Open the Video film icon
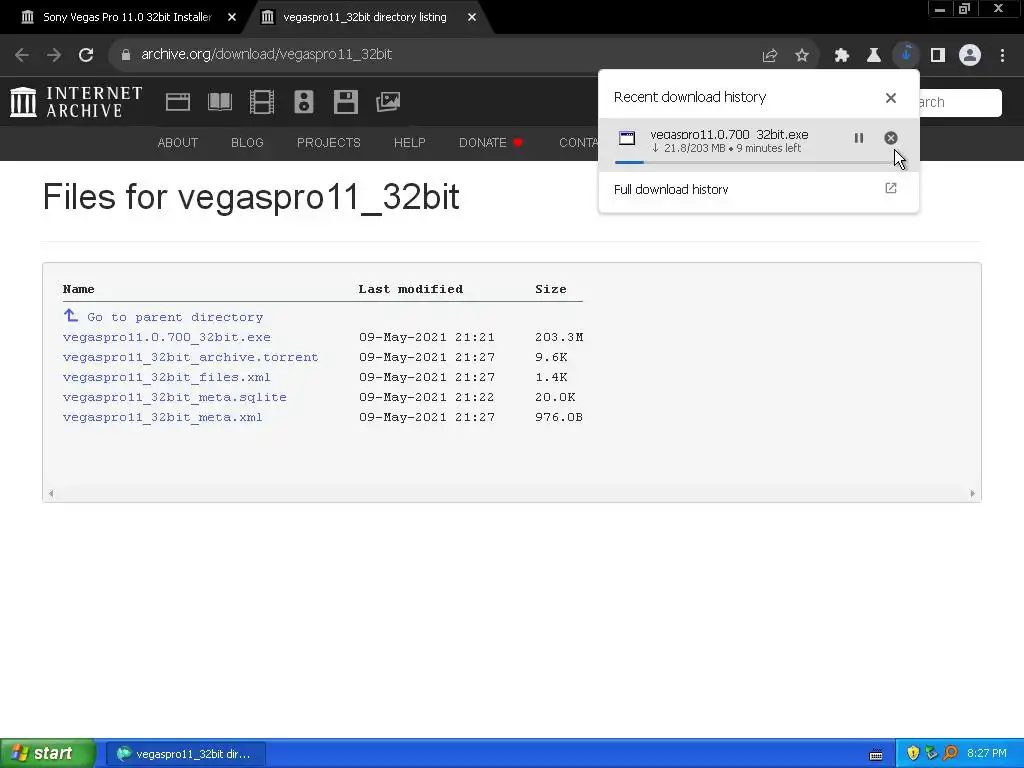This screenshot has height=768, width=1024. pos(262,102)
